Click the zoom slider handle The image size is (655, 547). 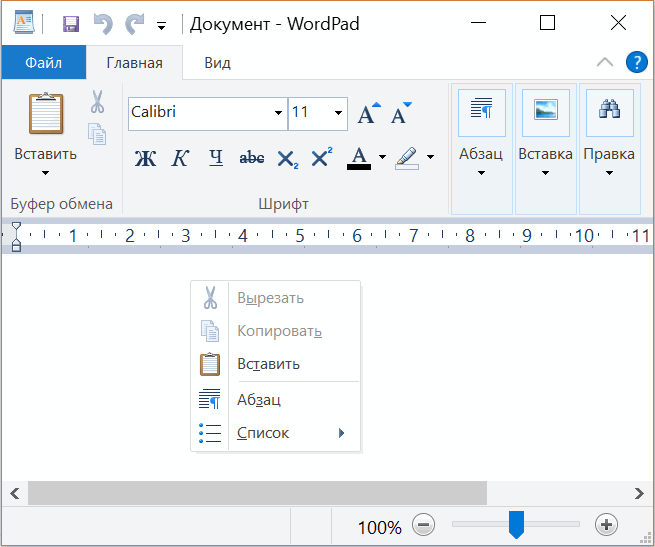516,524
